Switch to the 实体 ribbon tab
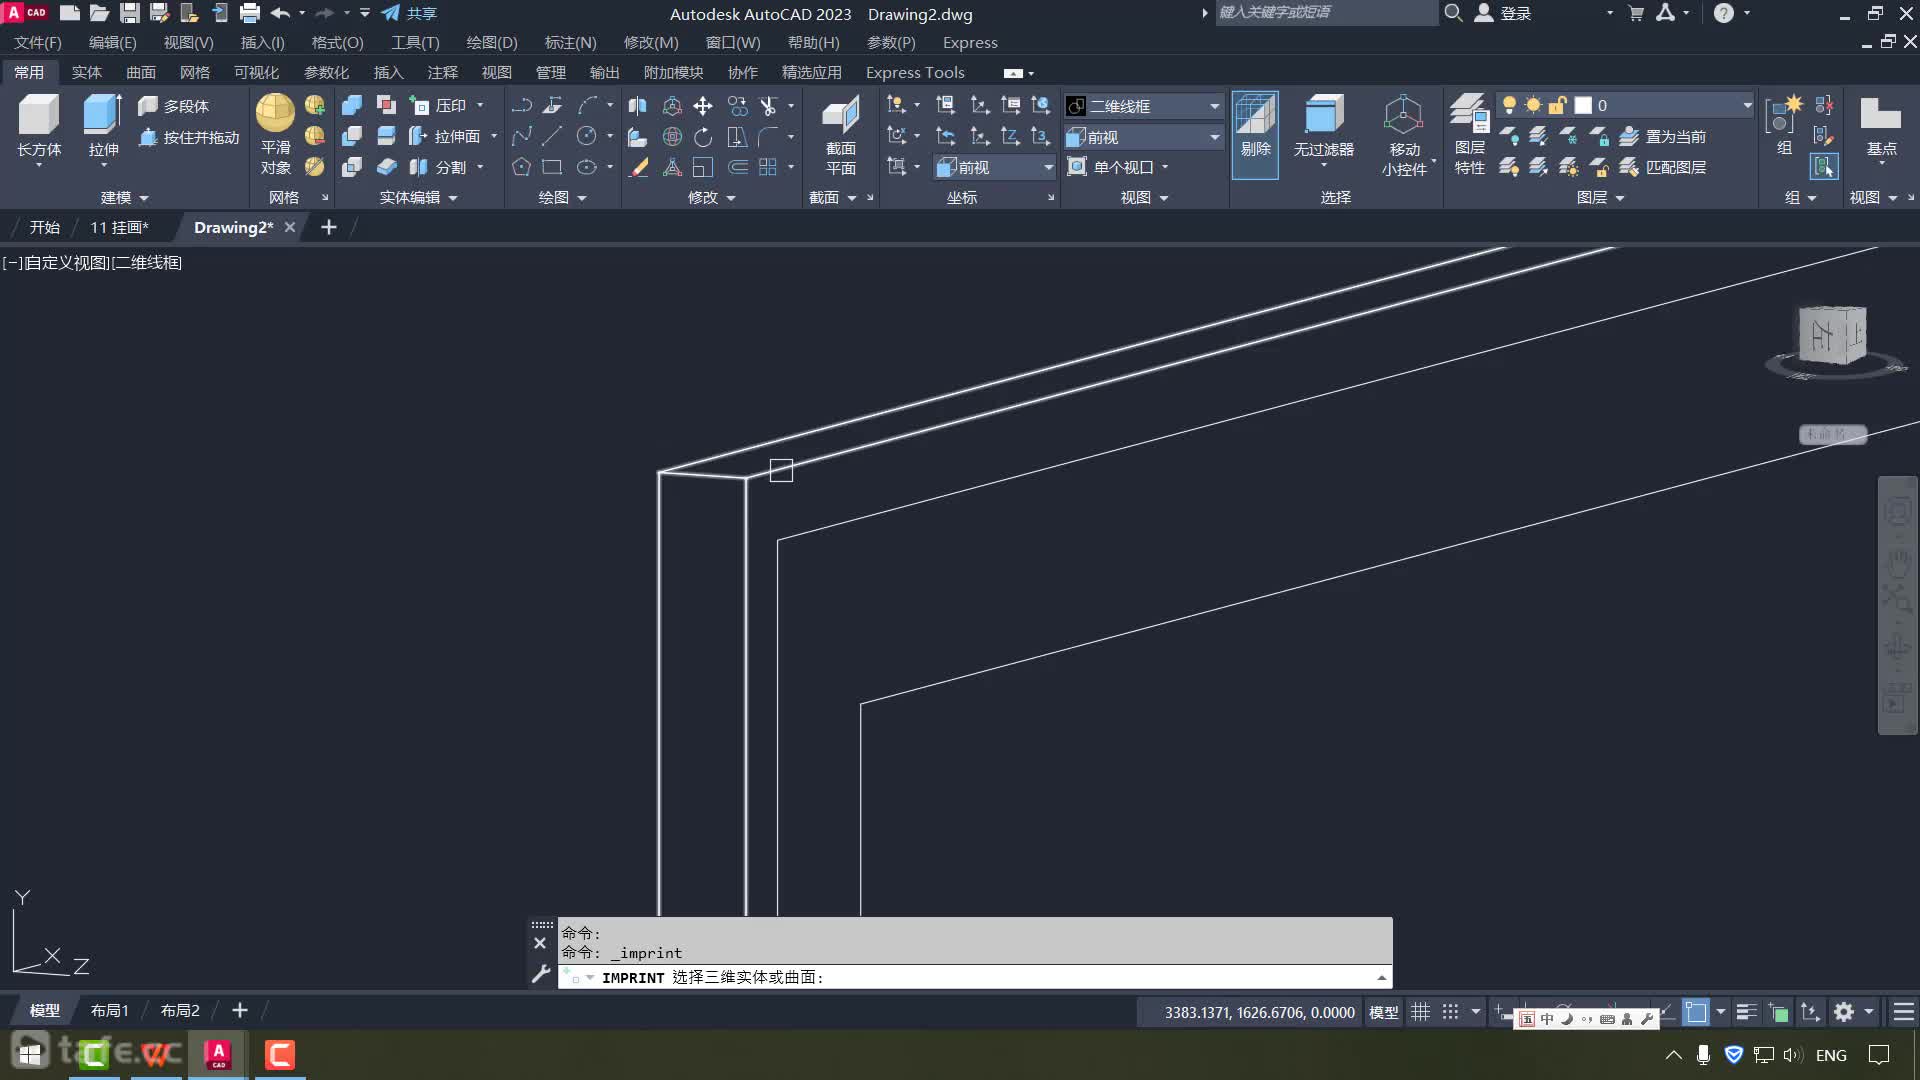1920x1080 pixels. click(x=87, y=72)
